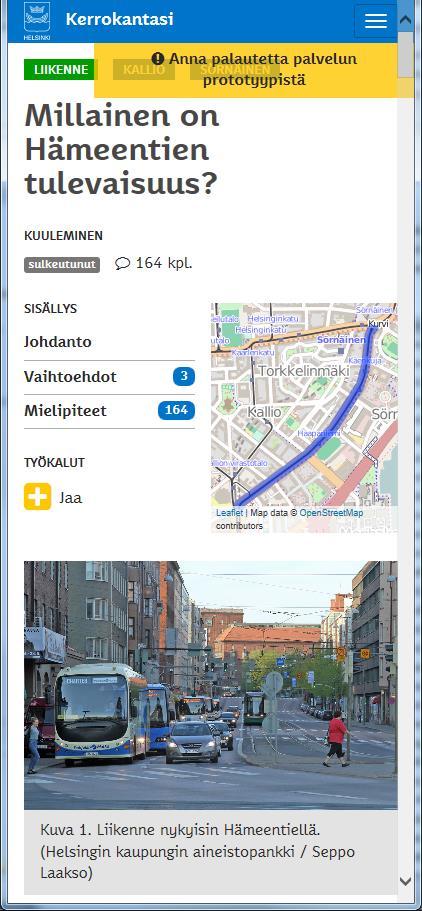
Task: Click the badge showing 3 alternatives
Action: coord(184,376)
